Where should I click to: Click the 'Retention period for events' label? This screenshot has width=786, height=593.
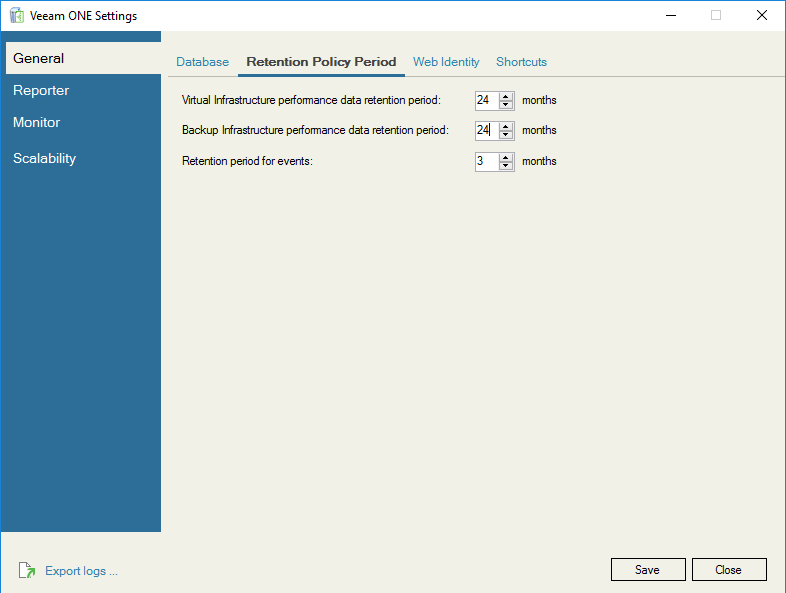(x=247, y=161)
